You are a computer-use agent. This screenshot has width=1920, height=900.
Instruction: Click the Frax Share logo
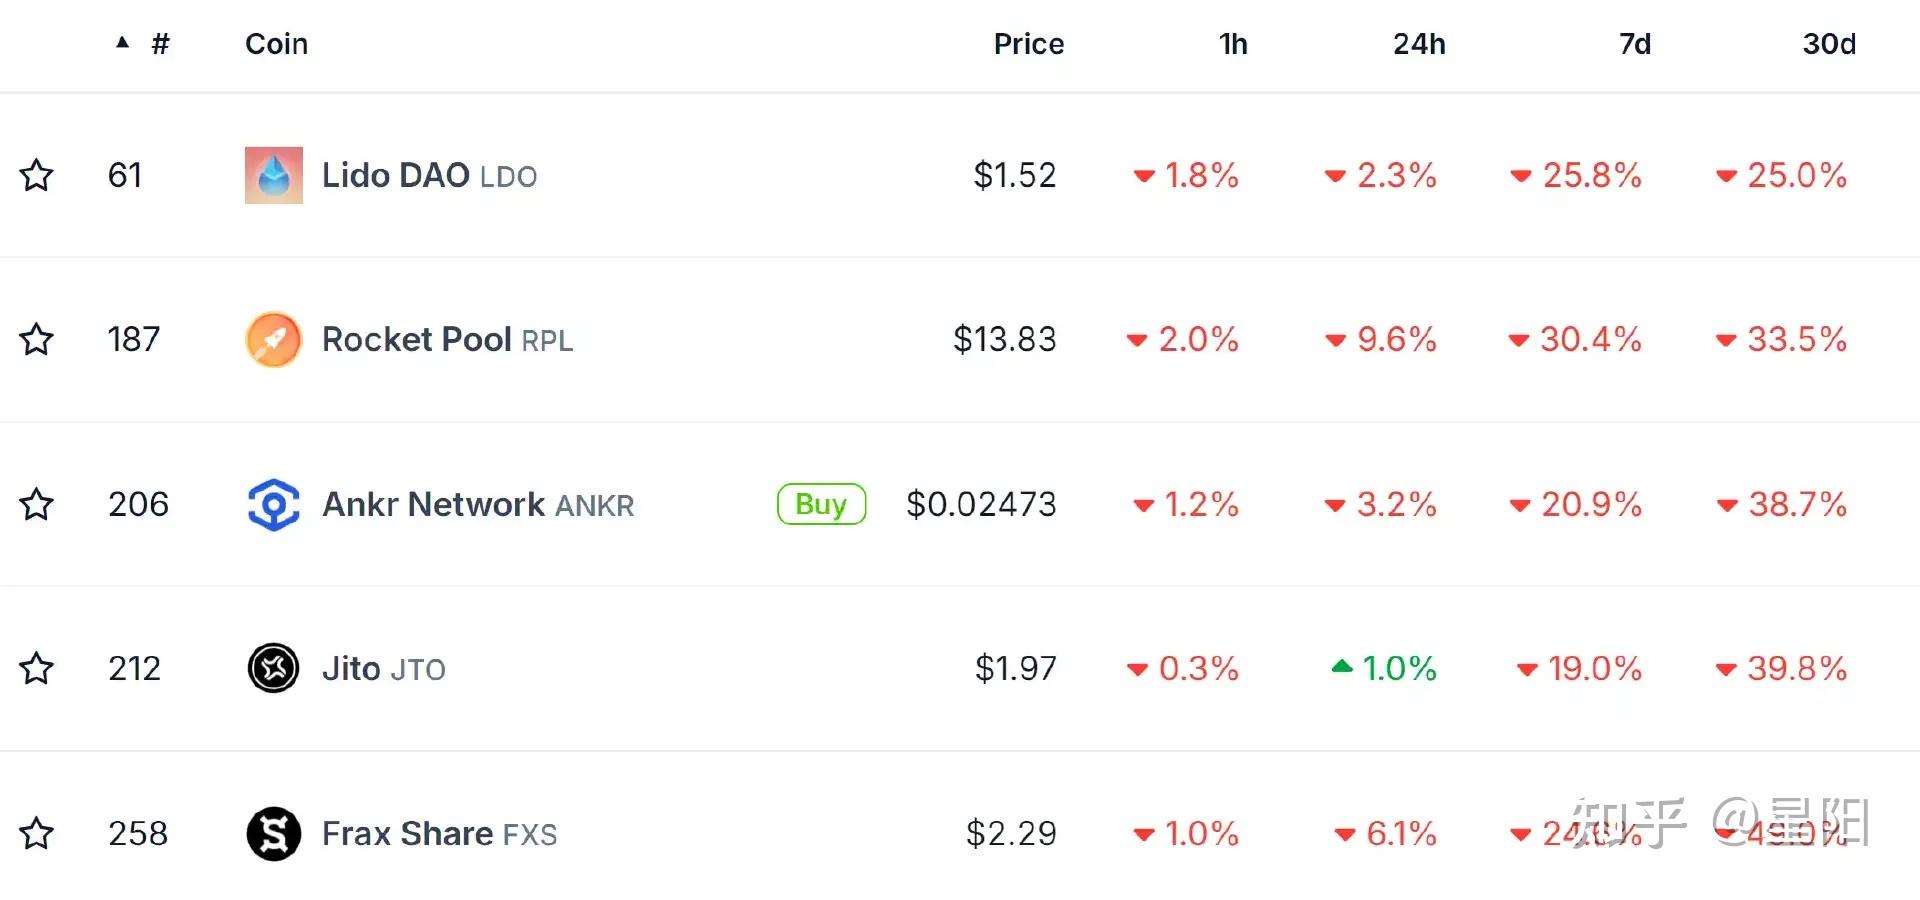273,832
